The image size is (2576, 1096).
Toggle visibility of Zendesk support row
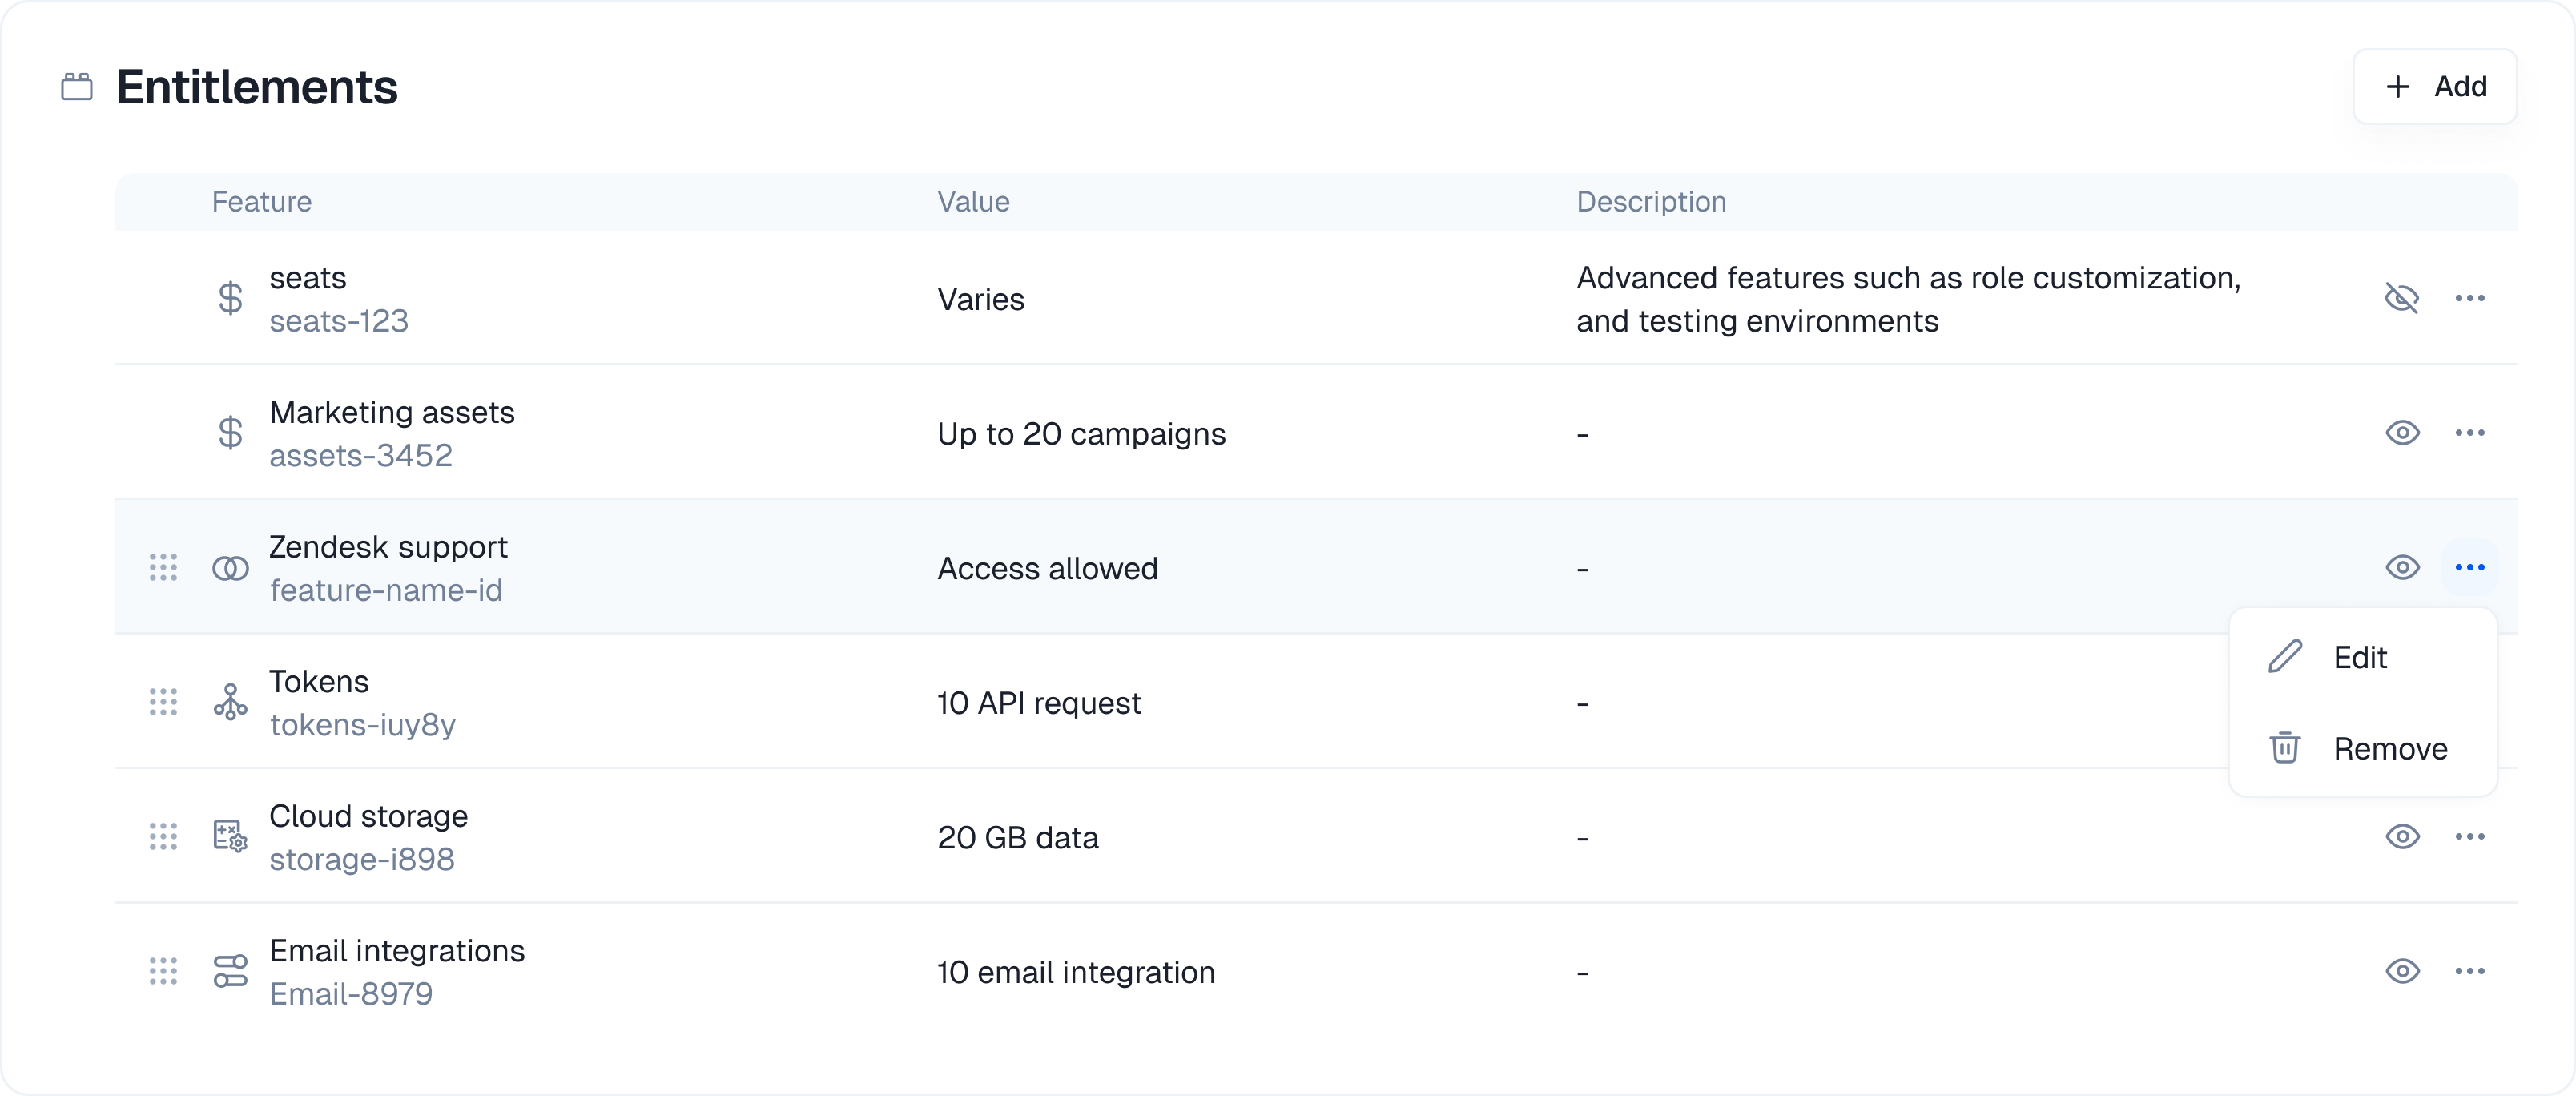(x=2402, y=568)
